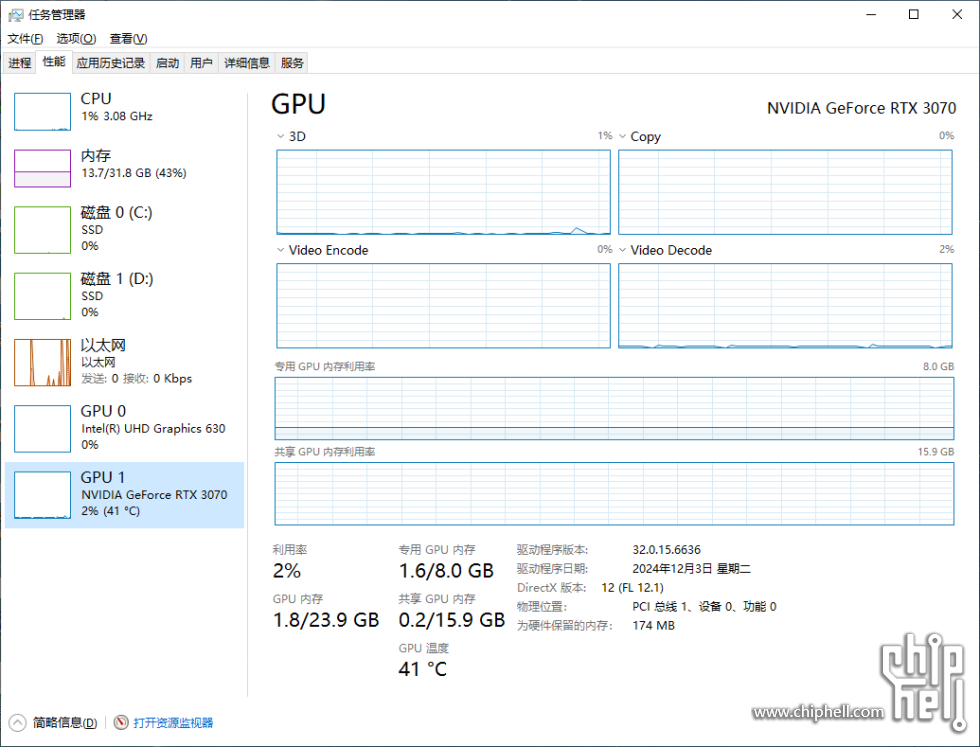Click the 13.7/31.8 GB (43%) value
This screenshot has width=980, height=747.
coord(134,173)
